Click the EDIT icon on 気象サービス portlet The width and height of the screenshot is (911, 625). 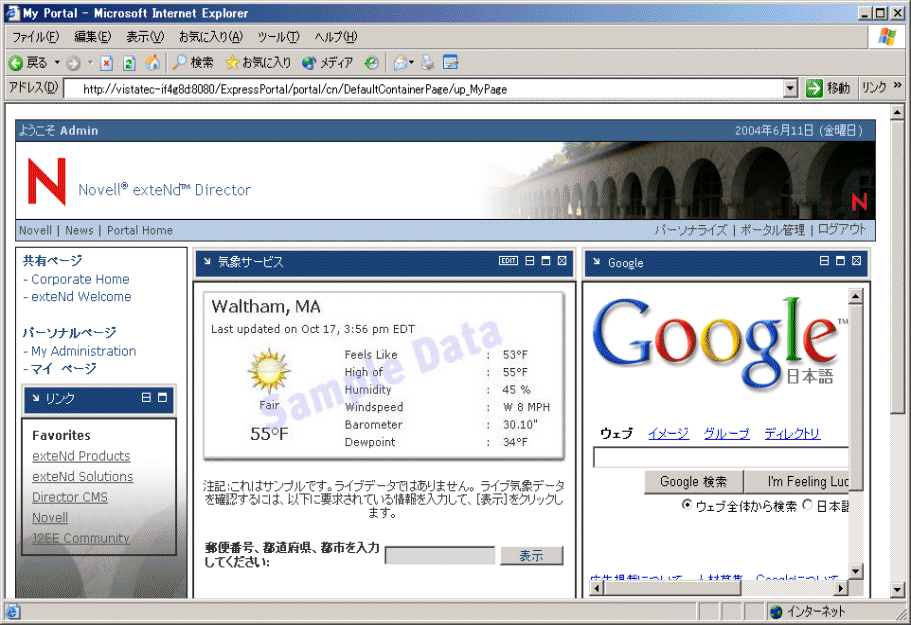click(x=508, y=261)
